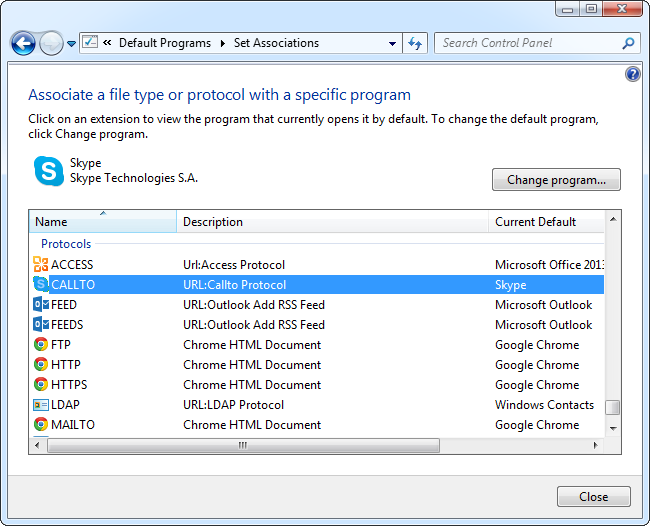This screenshot has width=650, height=526.
Task: Click the Chrome icon beside FTP
Action: pyautogui.click(x=40, y=345)
